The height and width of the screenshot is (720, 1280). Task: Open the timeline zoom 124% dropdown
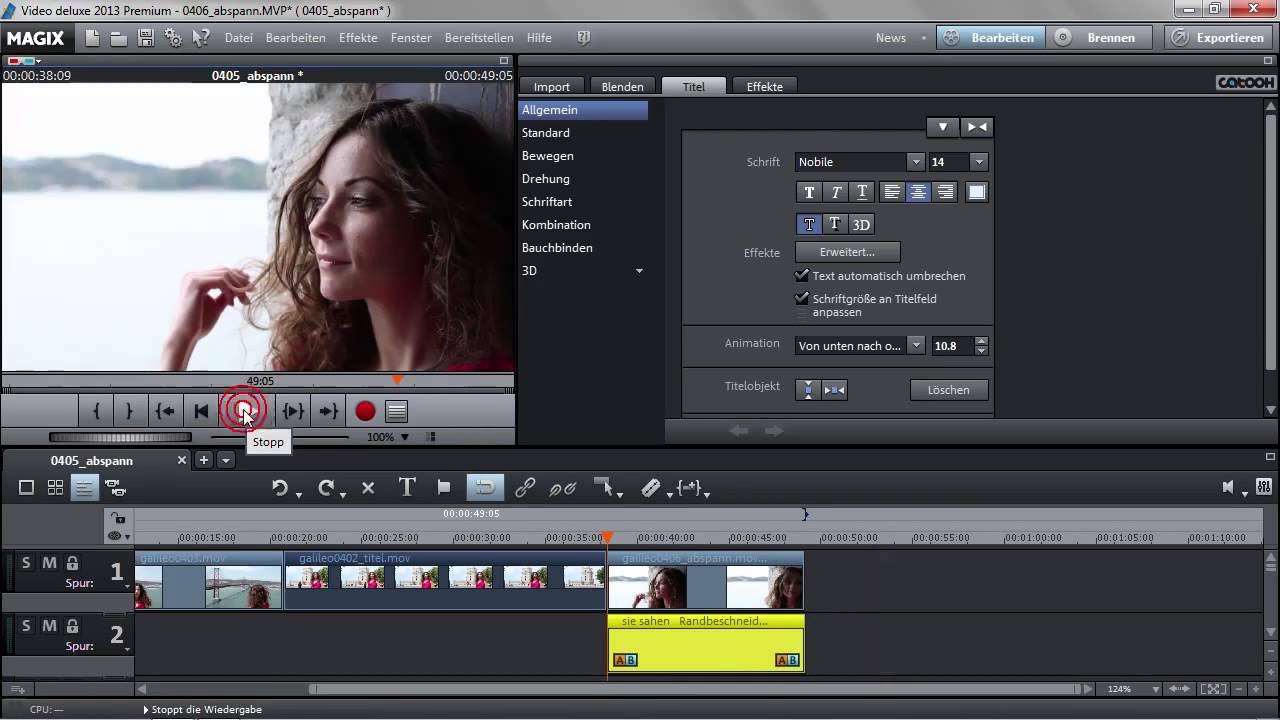click(x=1156, y=689)
